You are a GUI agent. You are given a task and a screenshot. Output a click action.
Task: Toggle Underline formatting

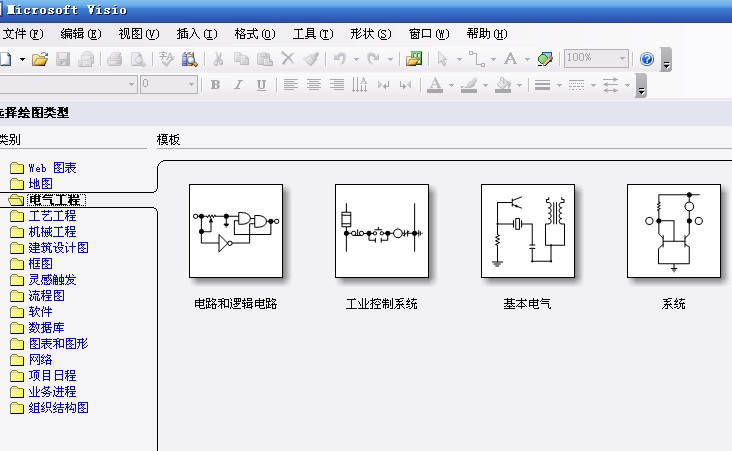(261, 85)
